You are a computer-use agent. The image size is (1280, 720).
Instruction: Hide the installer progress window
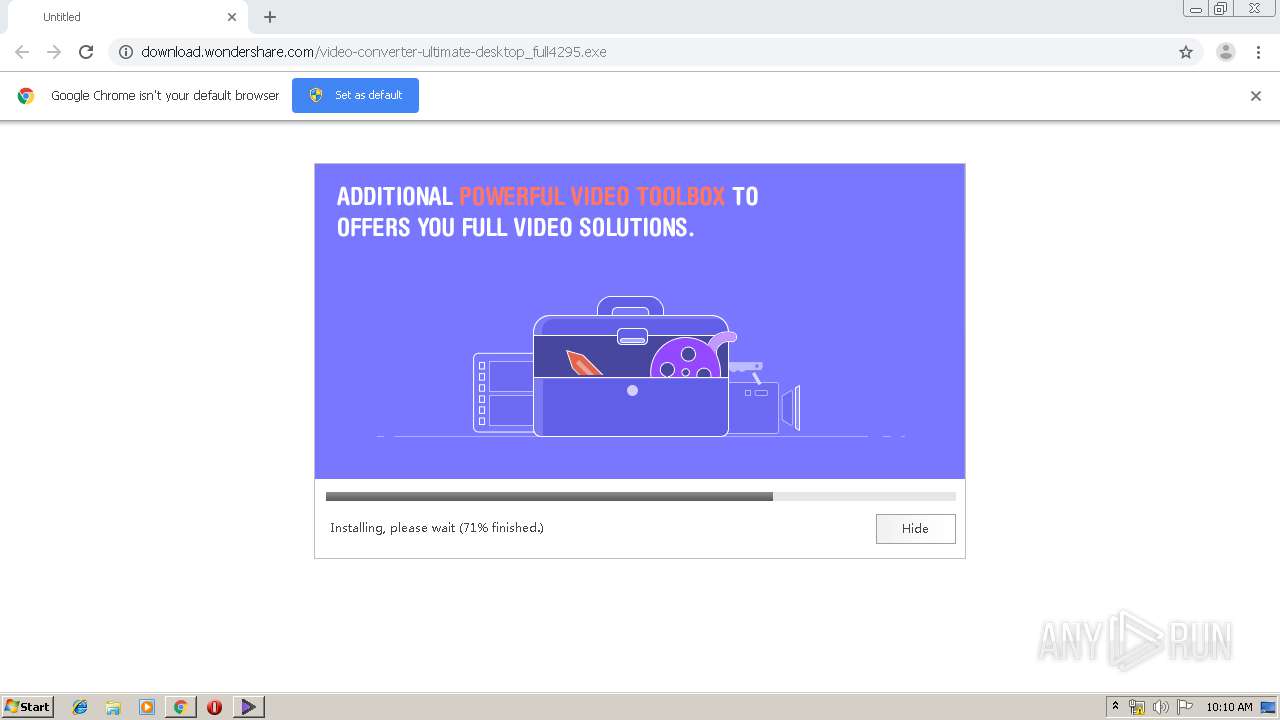tap(915, 528)
